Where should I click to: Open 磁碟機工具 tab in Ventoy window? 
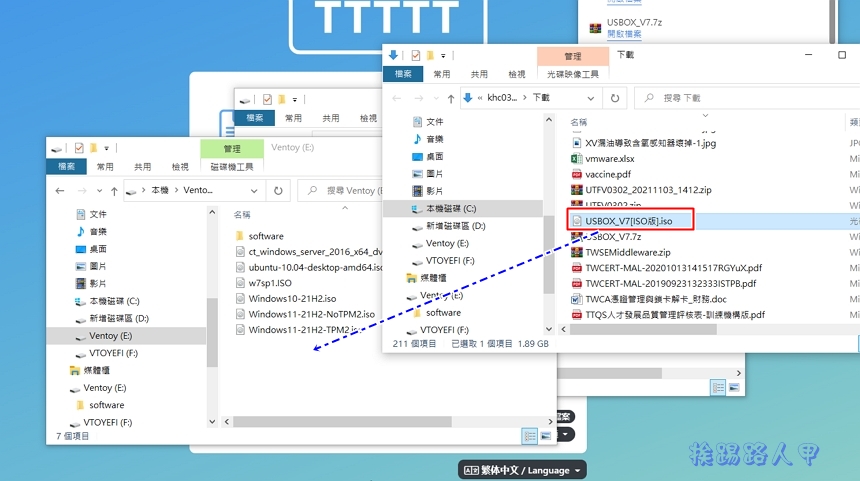click(x=232, y=167)
